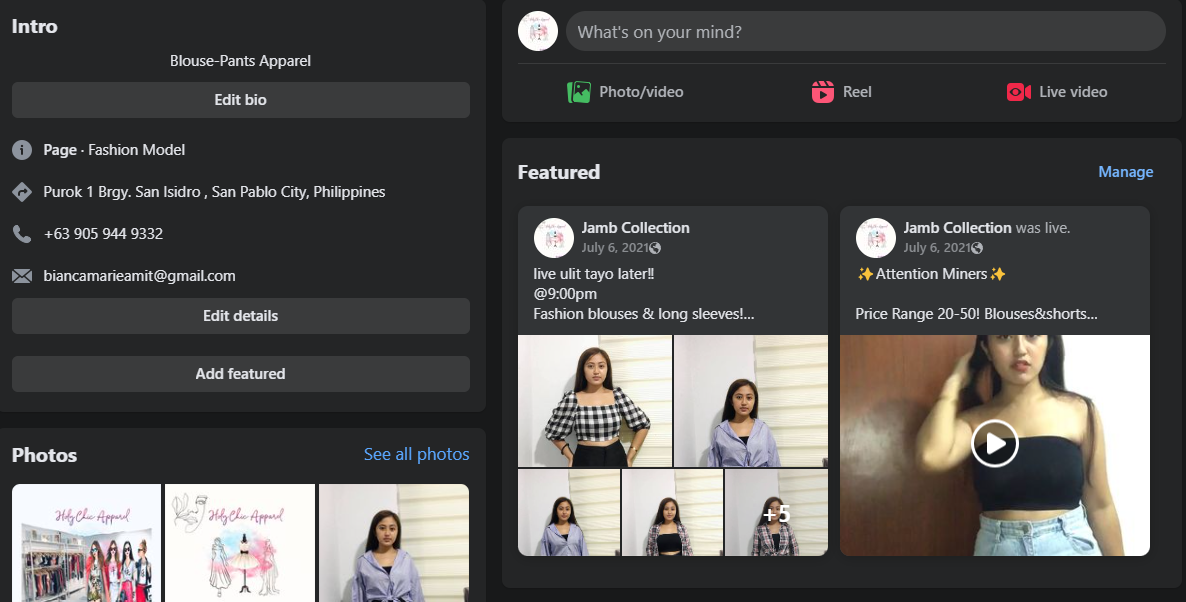Click the phone icon next to +63 905 944 9332
Screen dimensions: 1186x602
[x=22, y=234]
